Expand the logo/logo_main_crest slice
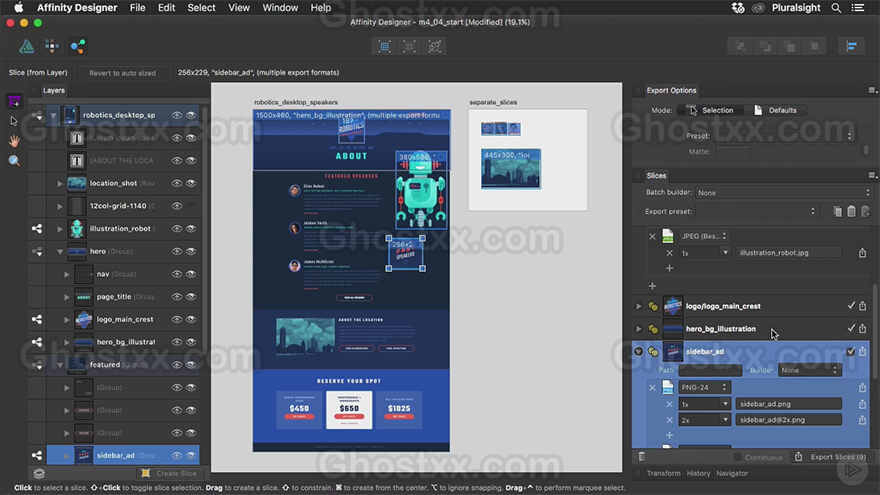 pos(639,306)
